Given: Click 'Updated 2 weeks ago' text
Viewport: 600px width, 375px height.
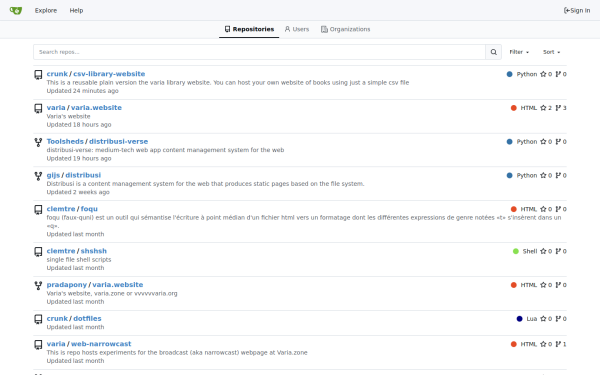Looking at the screenshot, I should pos(78,192).
